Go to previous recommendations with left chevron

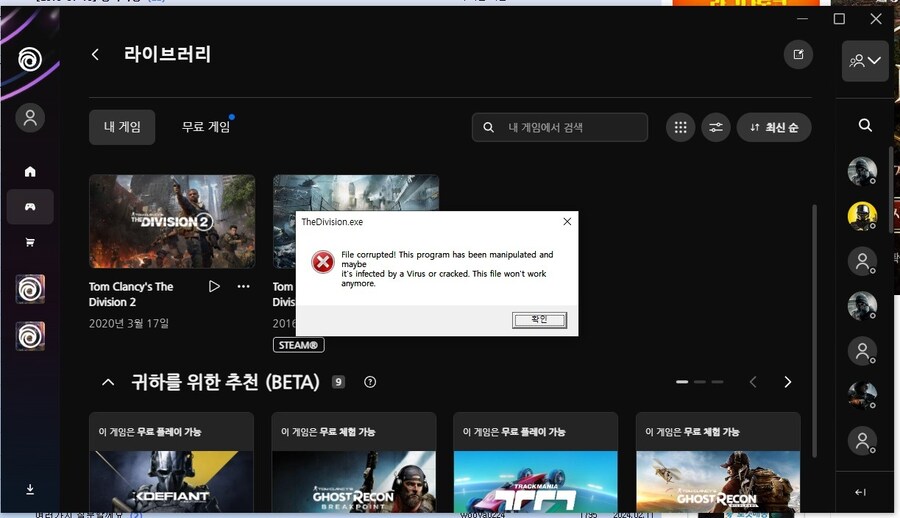pyautogui.click(x=753, y=382)
